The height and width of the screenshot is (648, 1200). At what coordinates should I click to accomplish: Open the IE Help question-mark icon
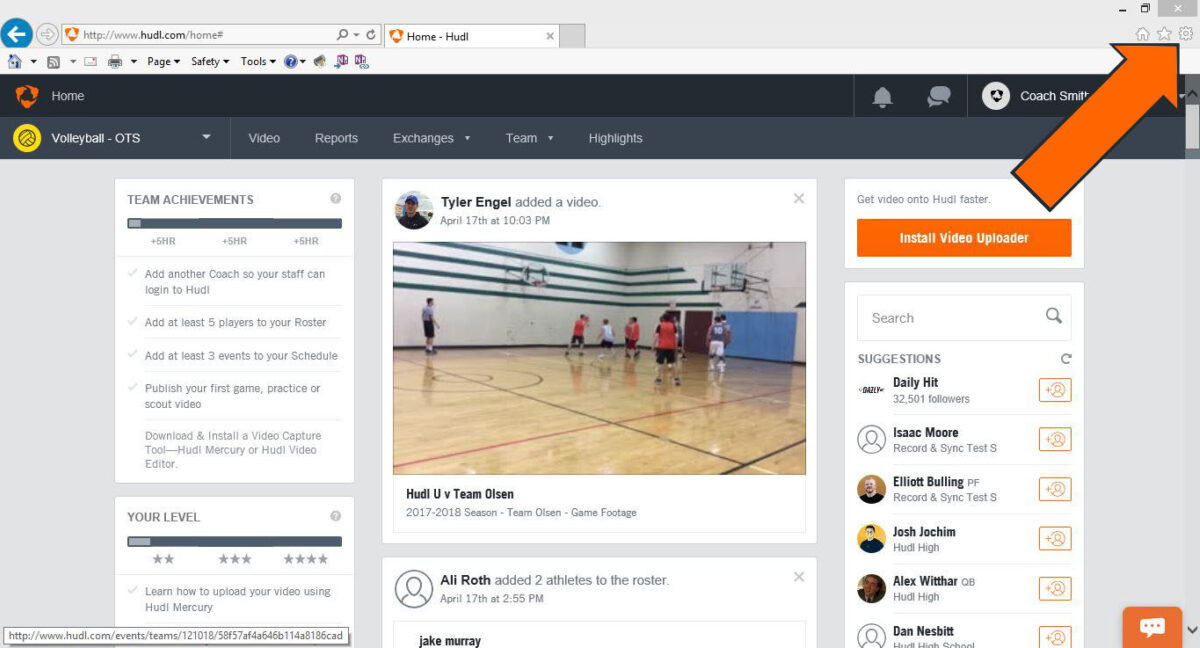(290, 62)
